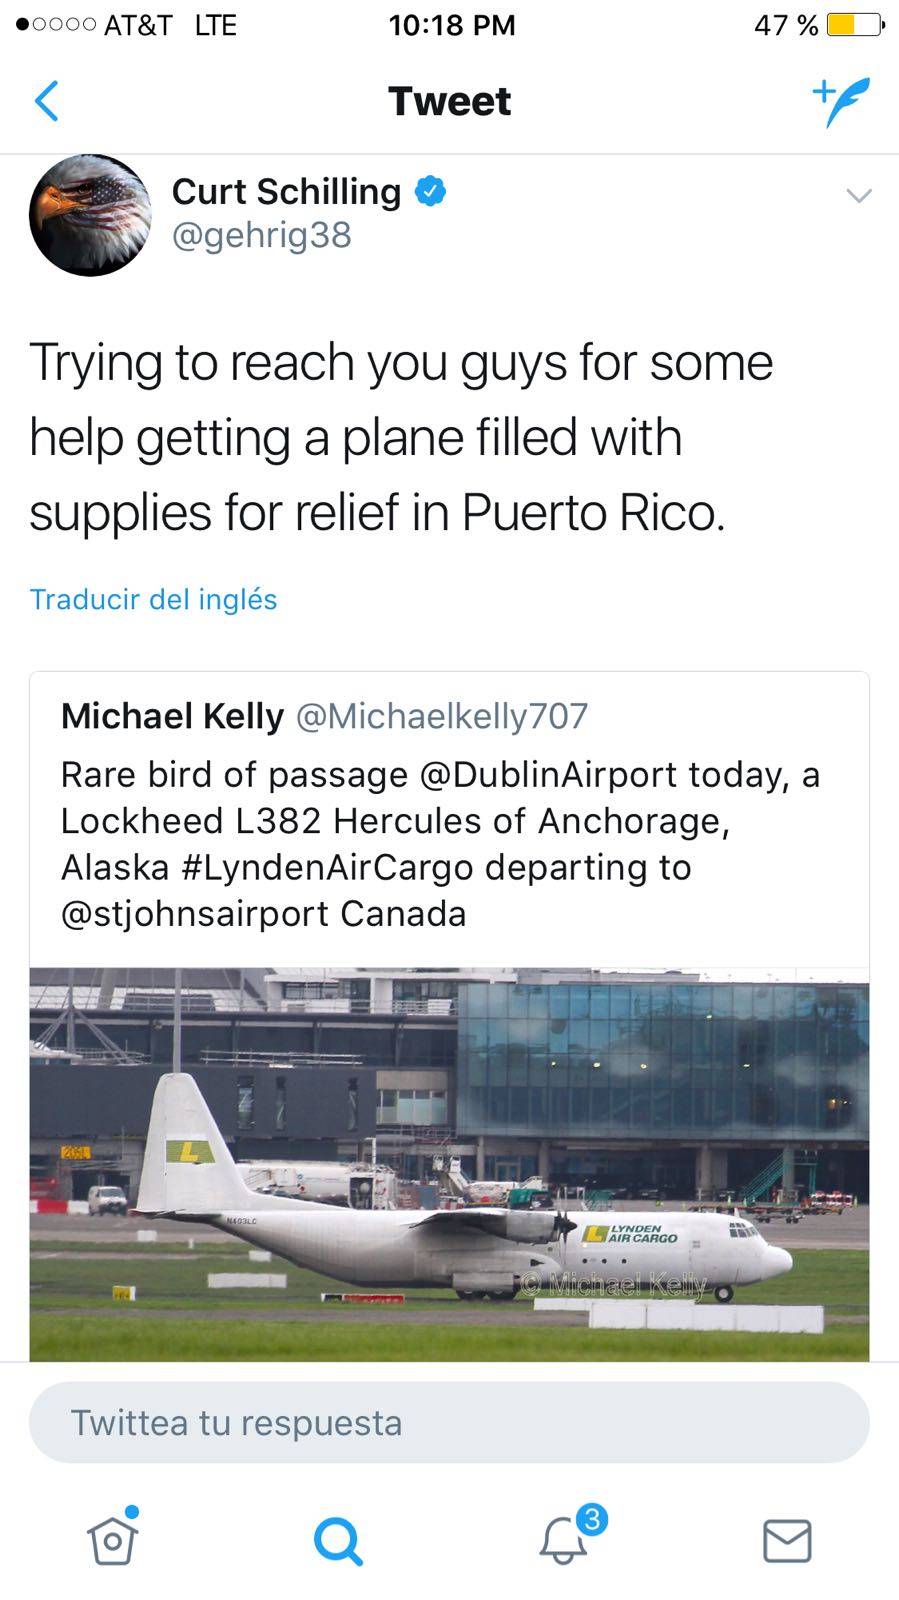Image resolution: width=899 pixels, height=1600 pixels.
Task: Open the Lynden Air Cargo plane photo
Action: coord(449,1164)
